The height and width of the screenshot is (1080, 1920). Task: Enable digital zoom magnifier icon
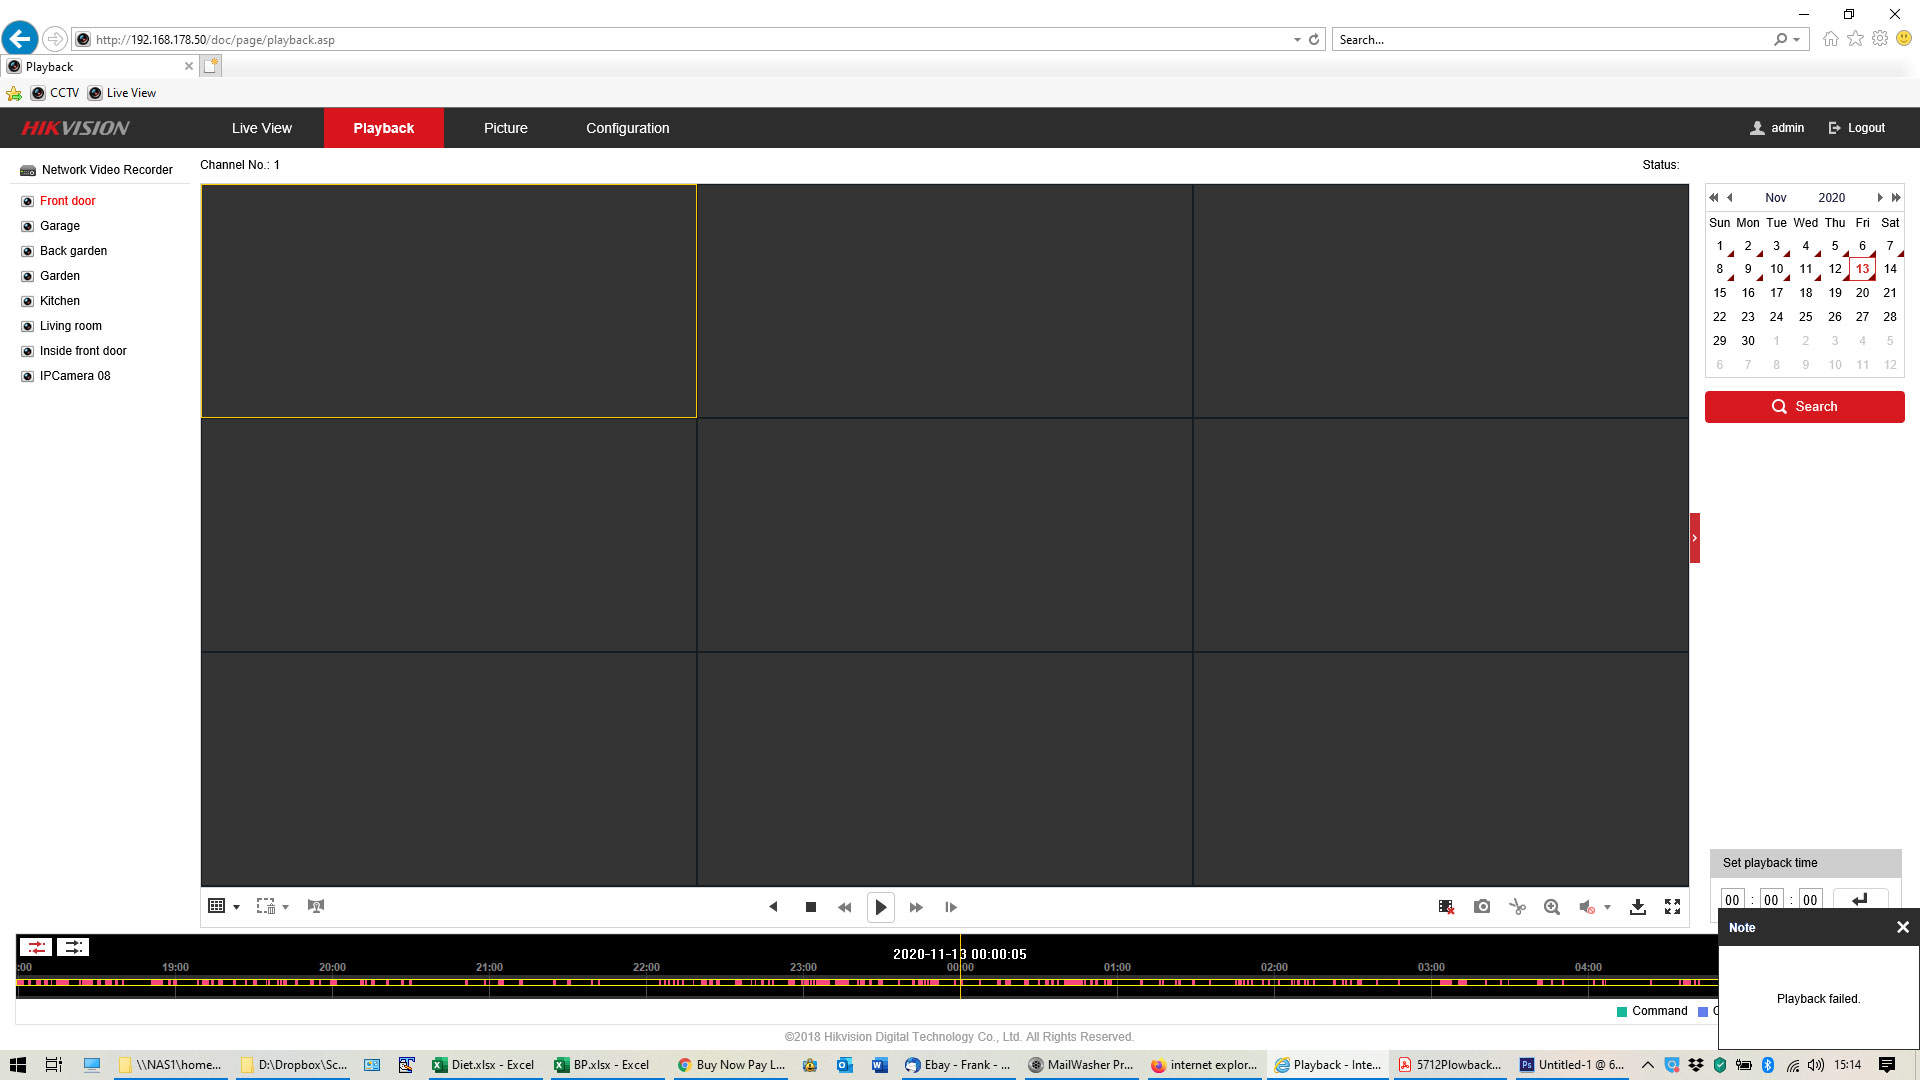tap(1551, 907)
